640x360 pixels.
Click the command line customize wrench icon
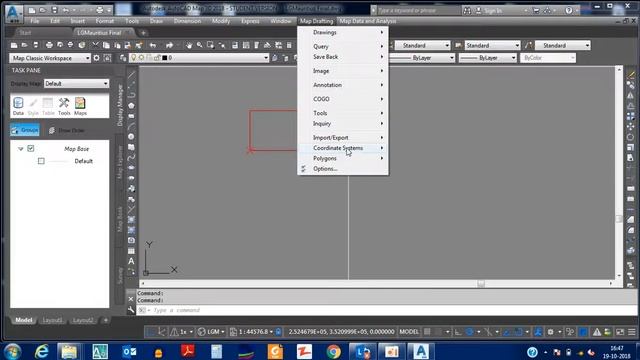point(131,310)
